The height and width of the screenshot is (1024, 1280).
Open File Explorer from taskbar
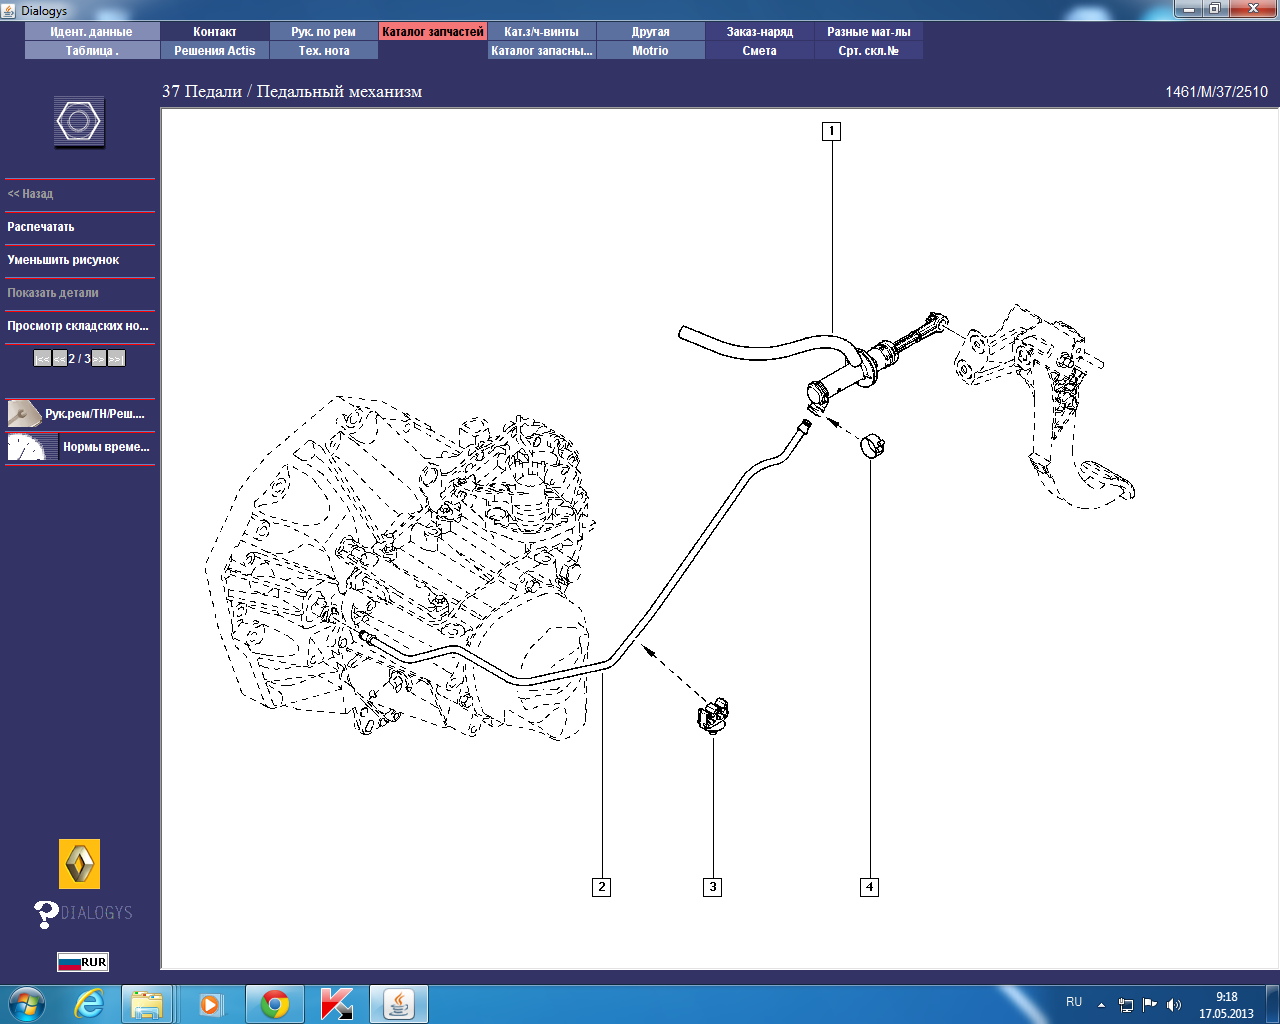147,1004
